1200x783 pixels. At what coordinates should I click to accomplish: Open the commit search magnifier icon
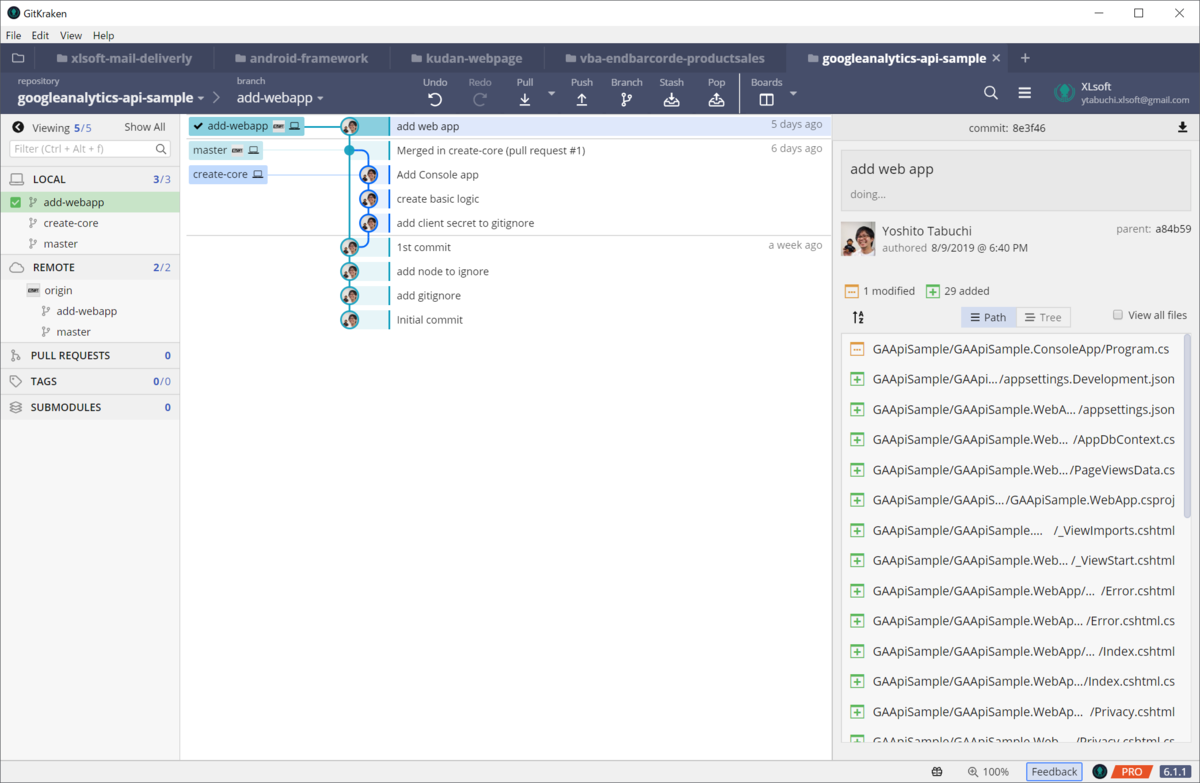[991, 93]
